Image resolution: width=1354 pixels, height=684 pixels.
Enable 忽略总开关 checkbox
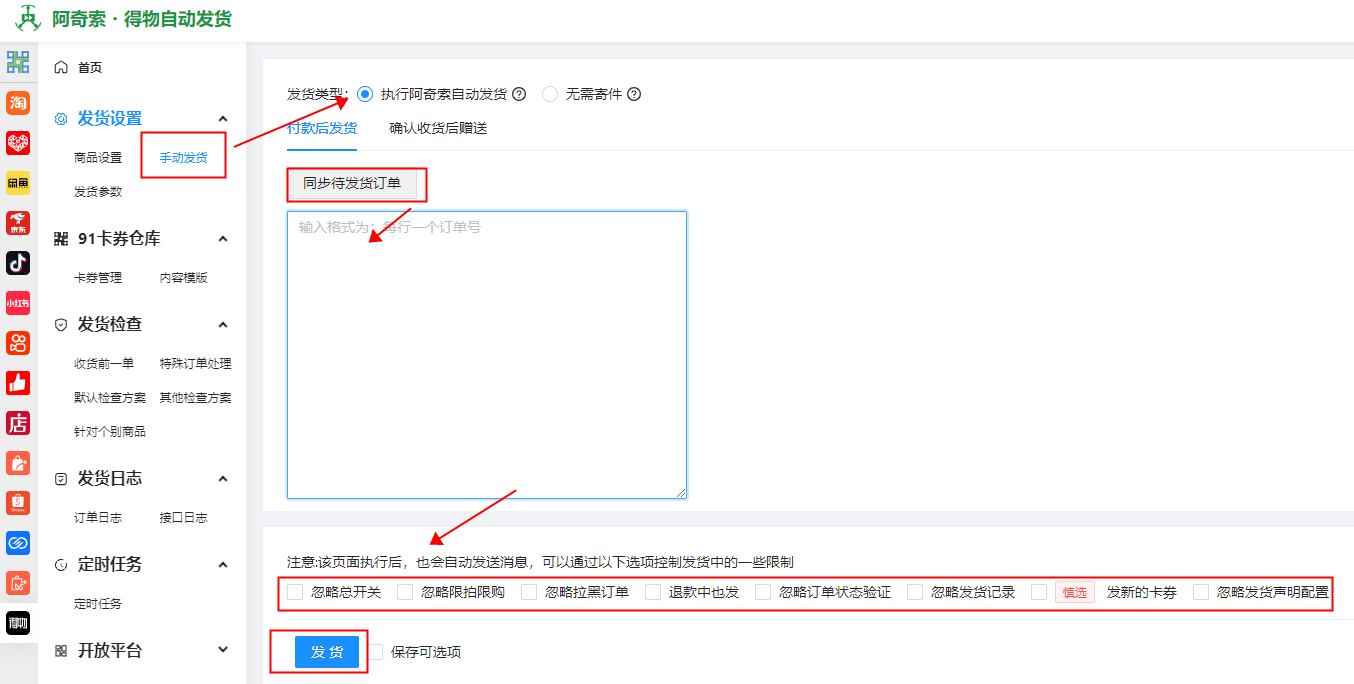click(x=295, y=592)
